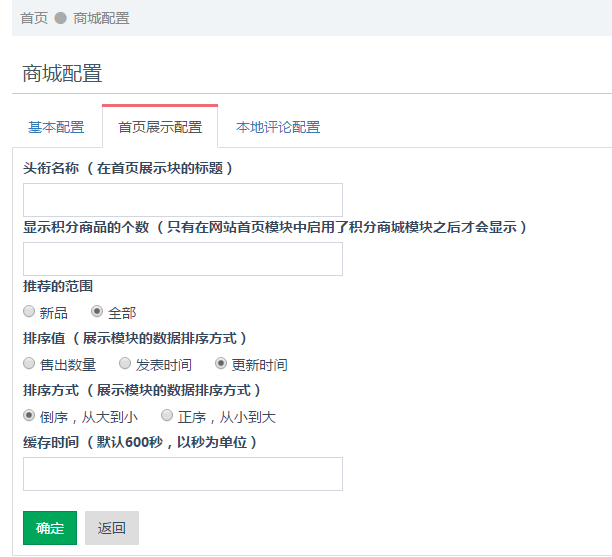Screen dimensions: 612x557
Task: Switch to the 基本配置 tab
Action: coord(56,127)
